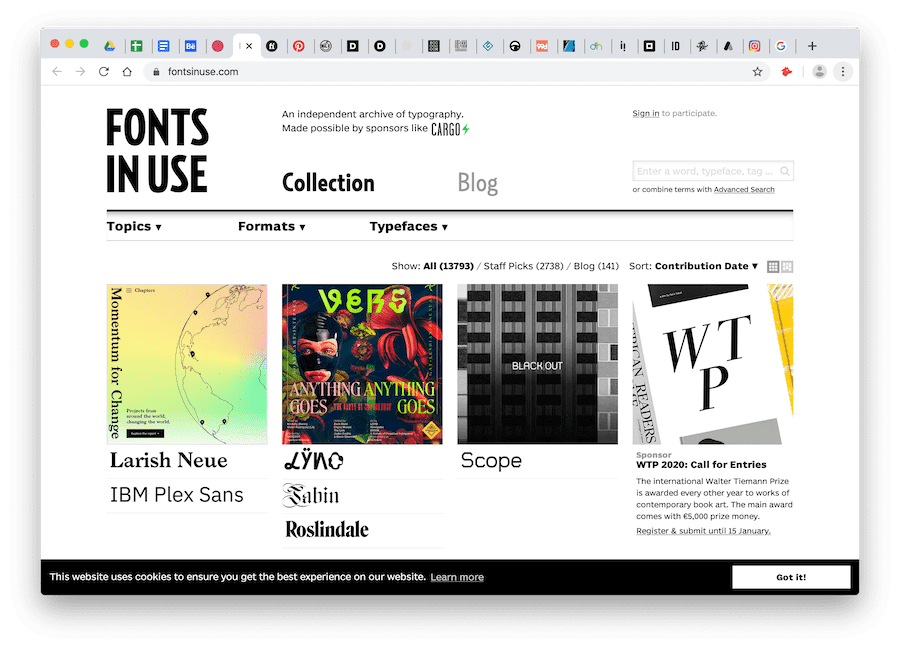This screenshot has width=900, height=649.
Task: Click the Fonts In Use logo
Action: (157, 150)
